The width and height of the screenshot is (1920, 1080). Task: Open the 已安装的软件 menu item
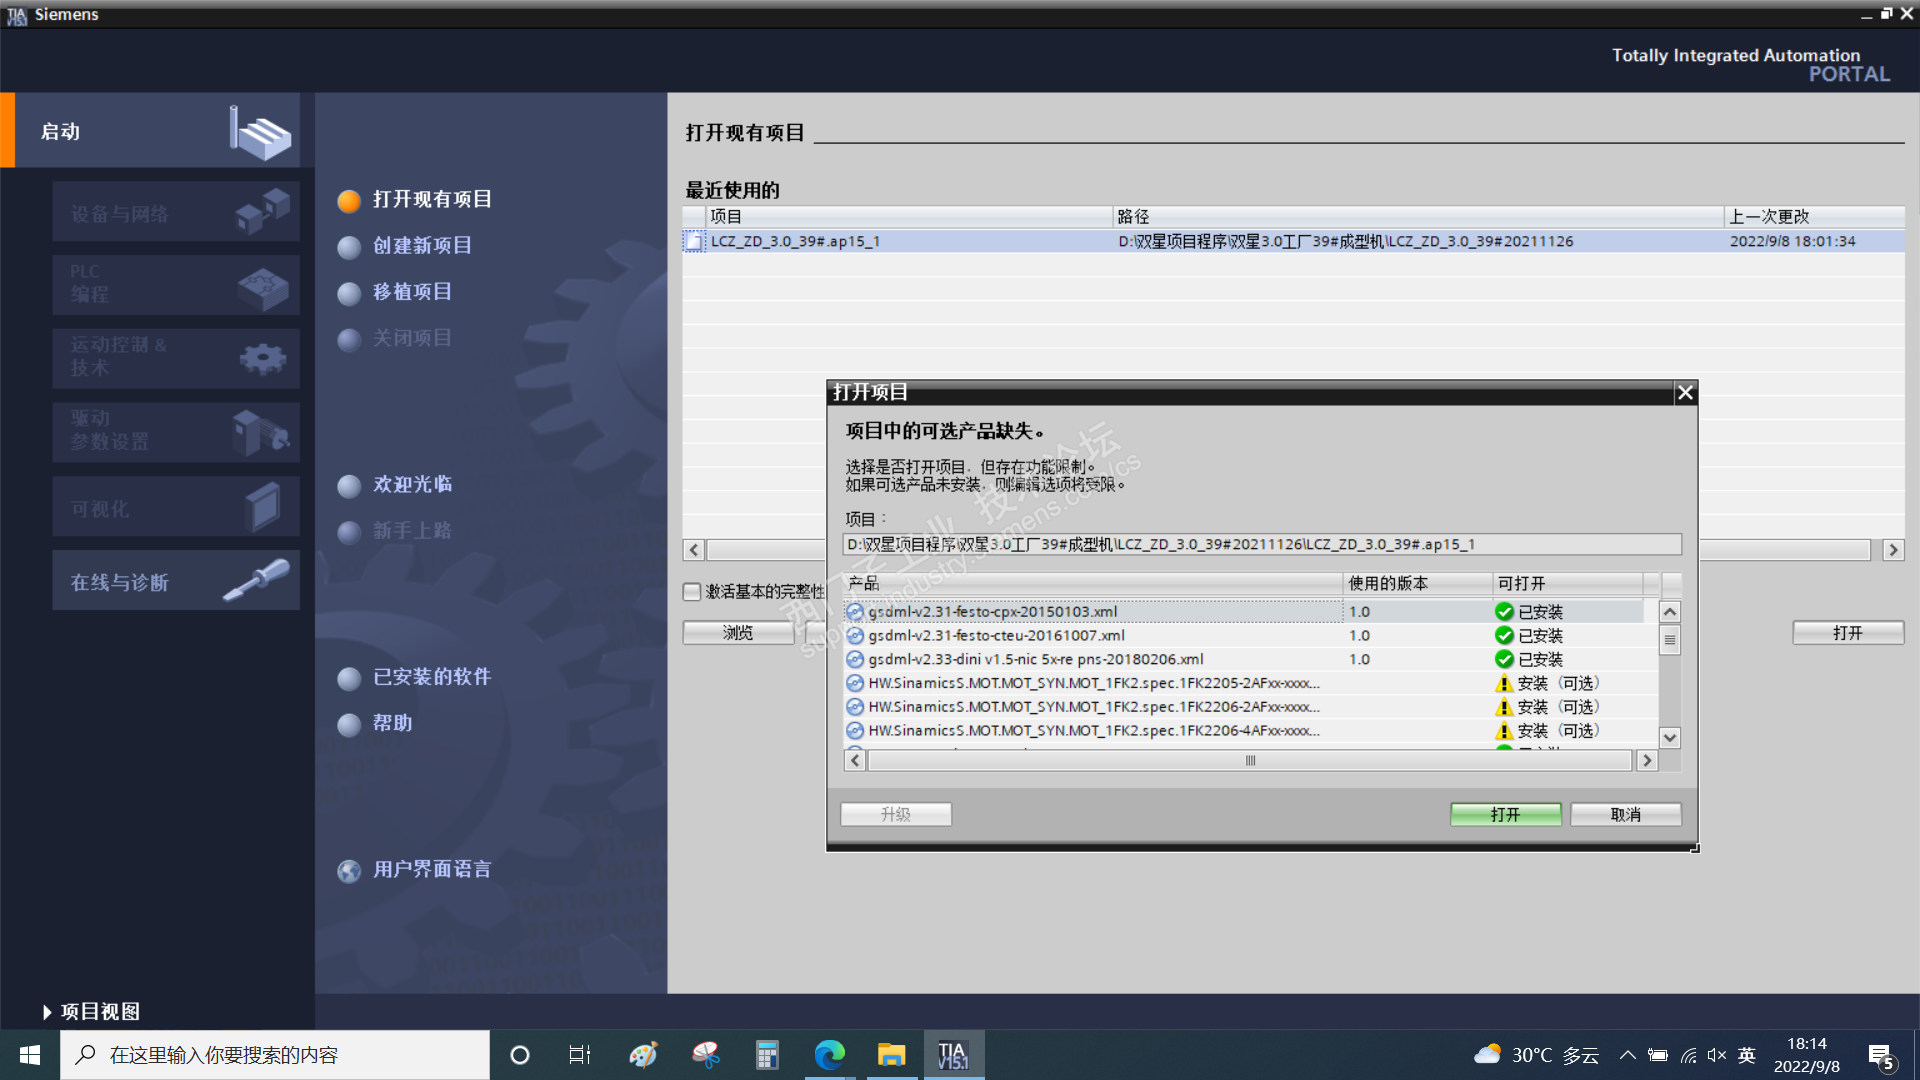431,677
